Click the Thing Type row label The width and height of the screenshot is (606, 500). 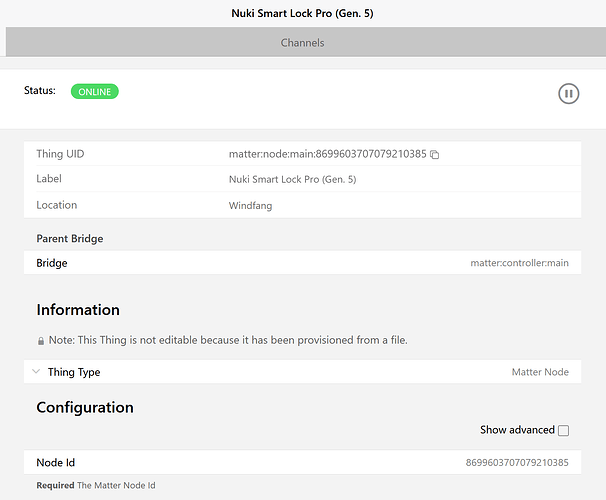[x=74, y=372]
